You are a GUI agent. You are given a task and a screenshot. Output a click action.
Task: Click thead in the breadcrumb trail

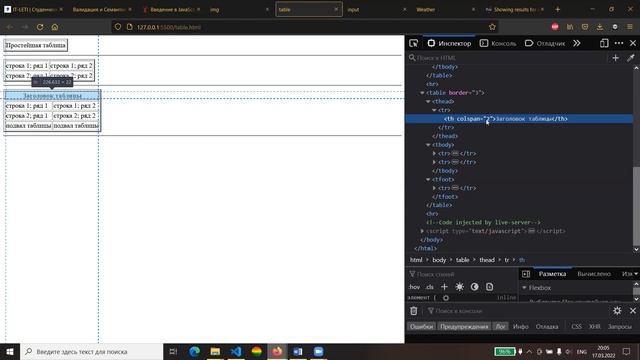[487, 260]
